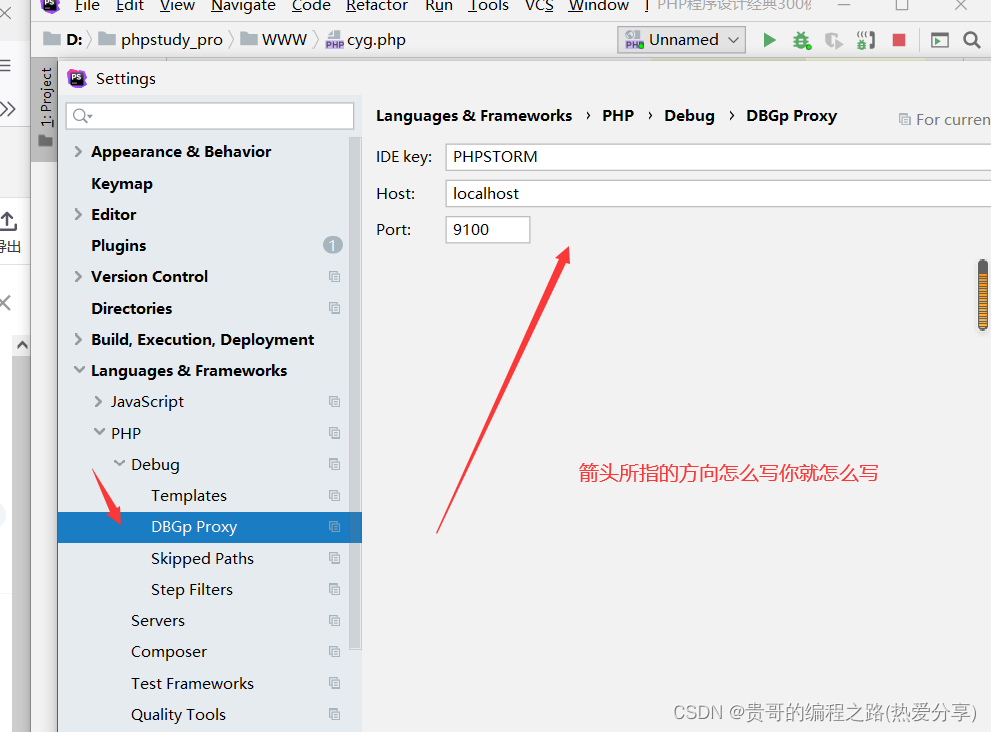The height and width of the screenshot is (732, 991).
Task: Click the PHP breadcrumb link
Action: pos(618,116)
